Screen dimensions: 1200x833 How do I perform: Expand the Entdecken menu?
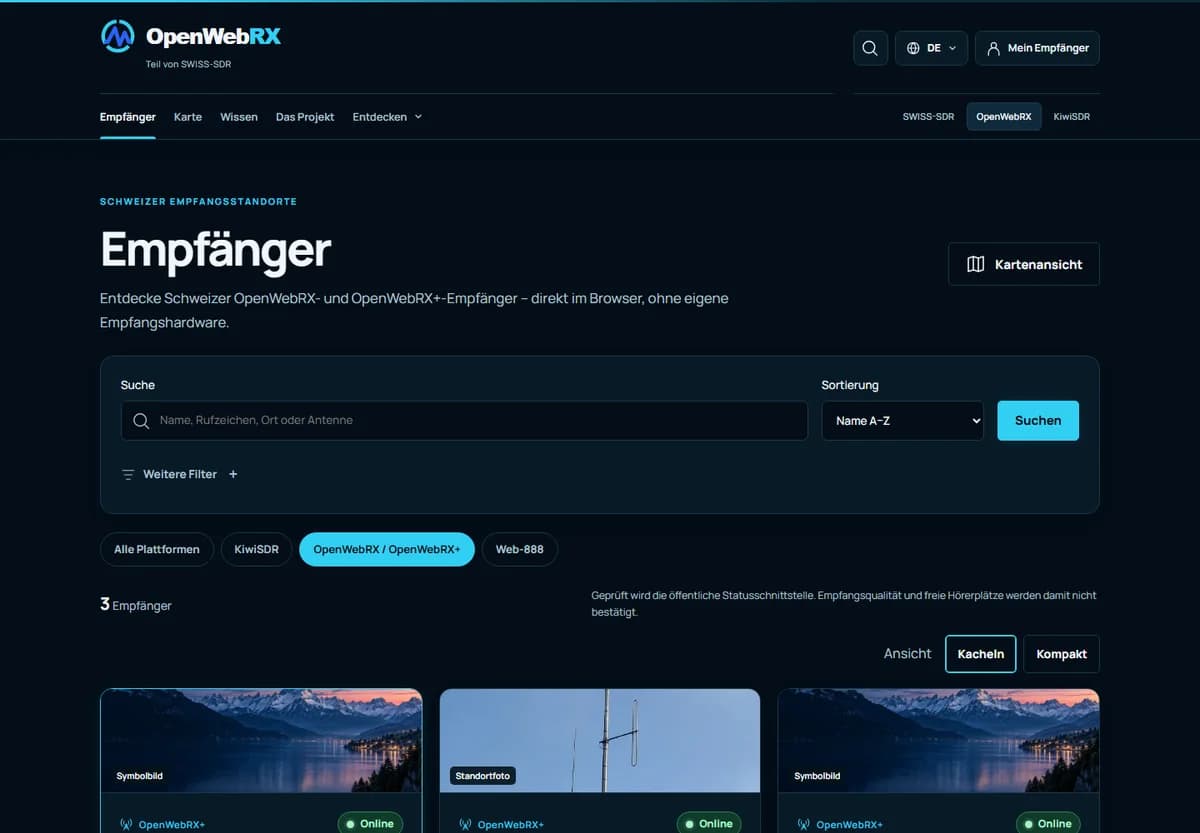pos(387,117)
